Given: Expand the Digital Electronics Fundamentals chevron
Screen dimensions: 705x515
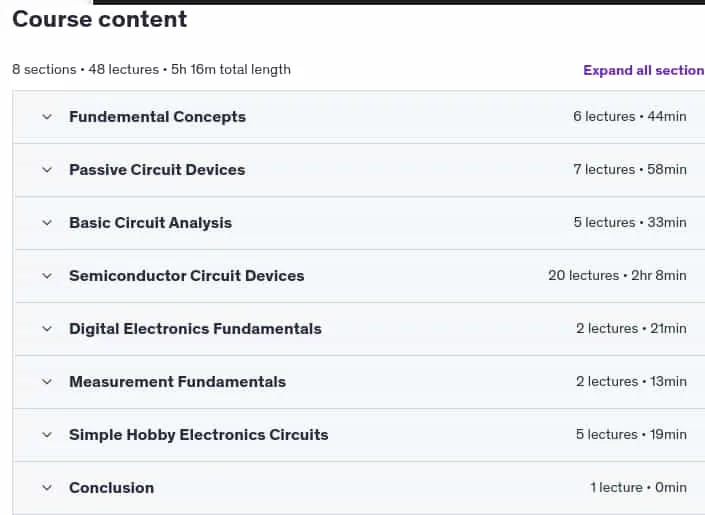Looking at the screenshot, I should pos(47,329).
